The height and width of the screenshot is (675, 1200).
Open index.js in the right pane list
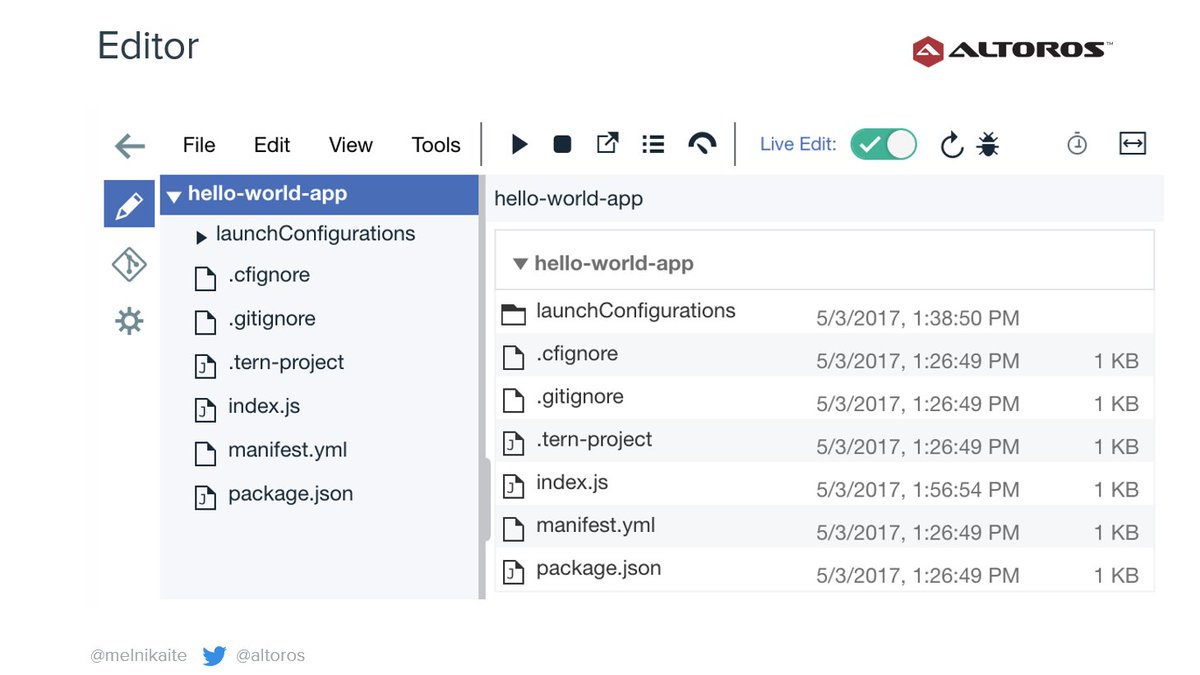tap(572, 483)
